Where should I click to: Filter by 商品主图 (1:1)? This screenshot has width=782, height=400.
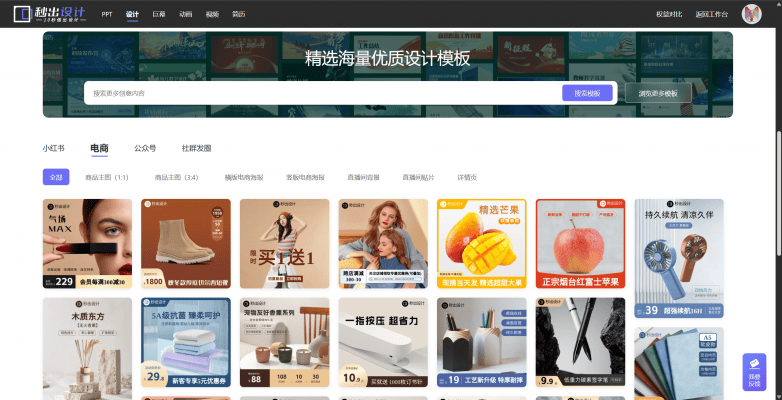[x=107, y=177]
